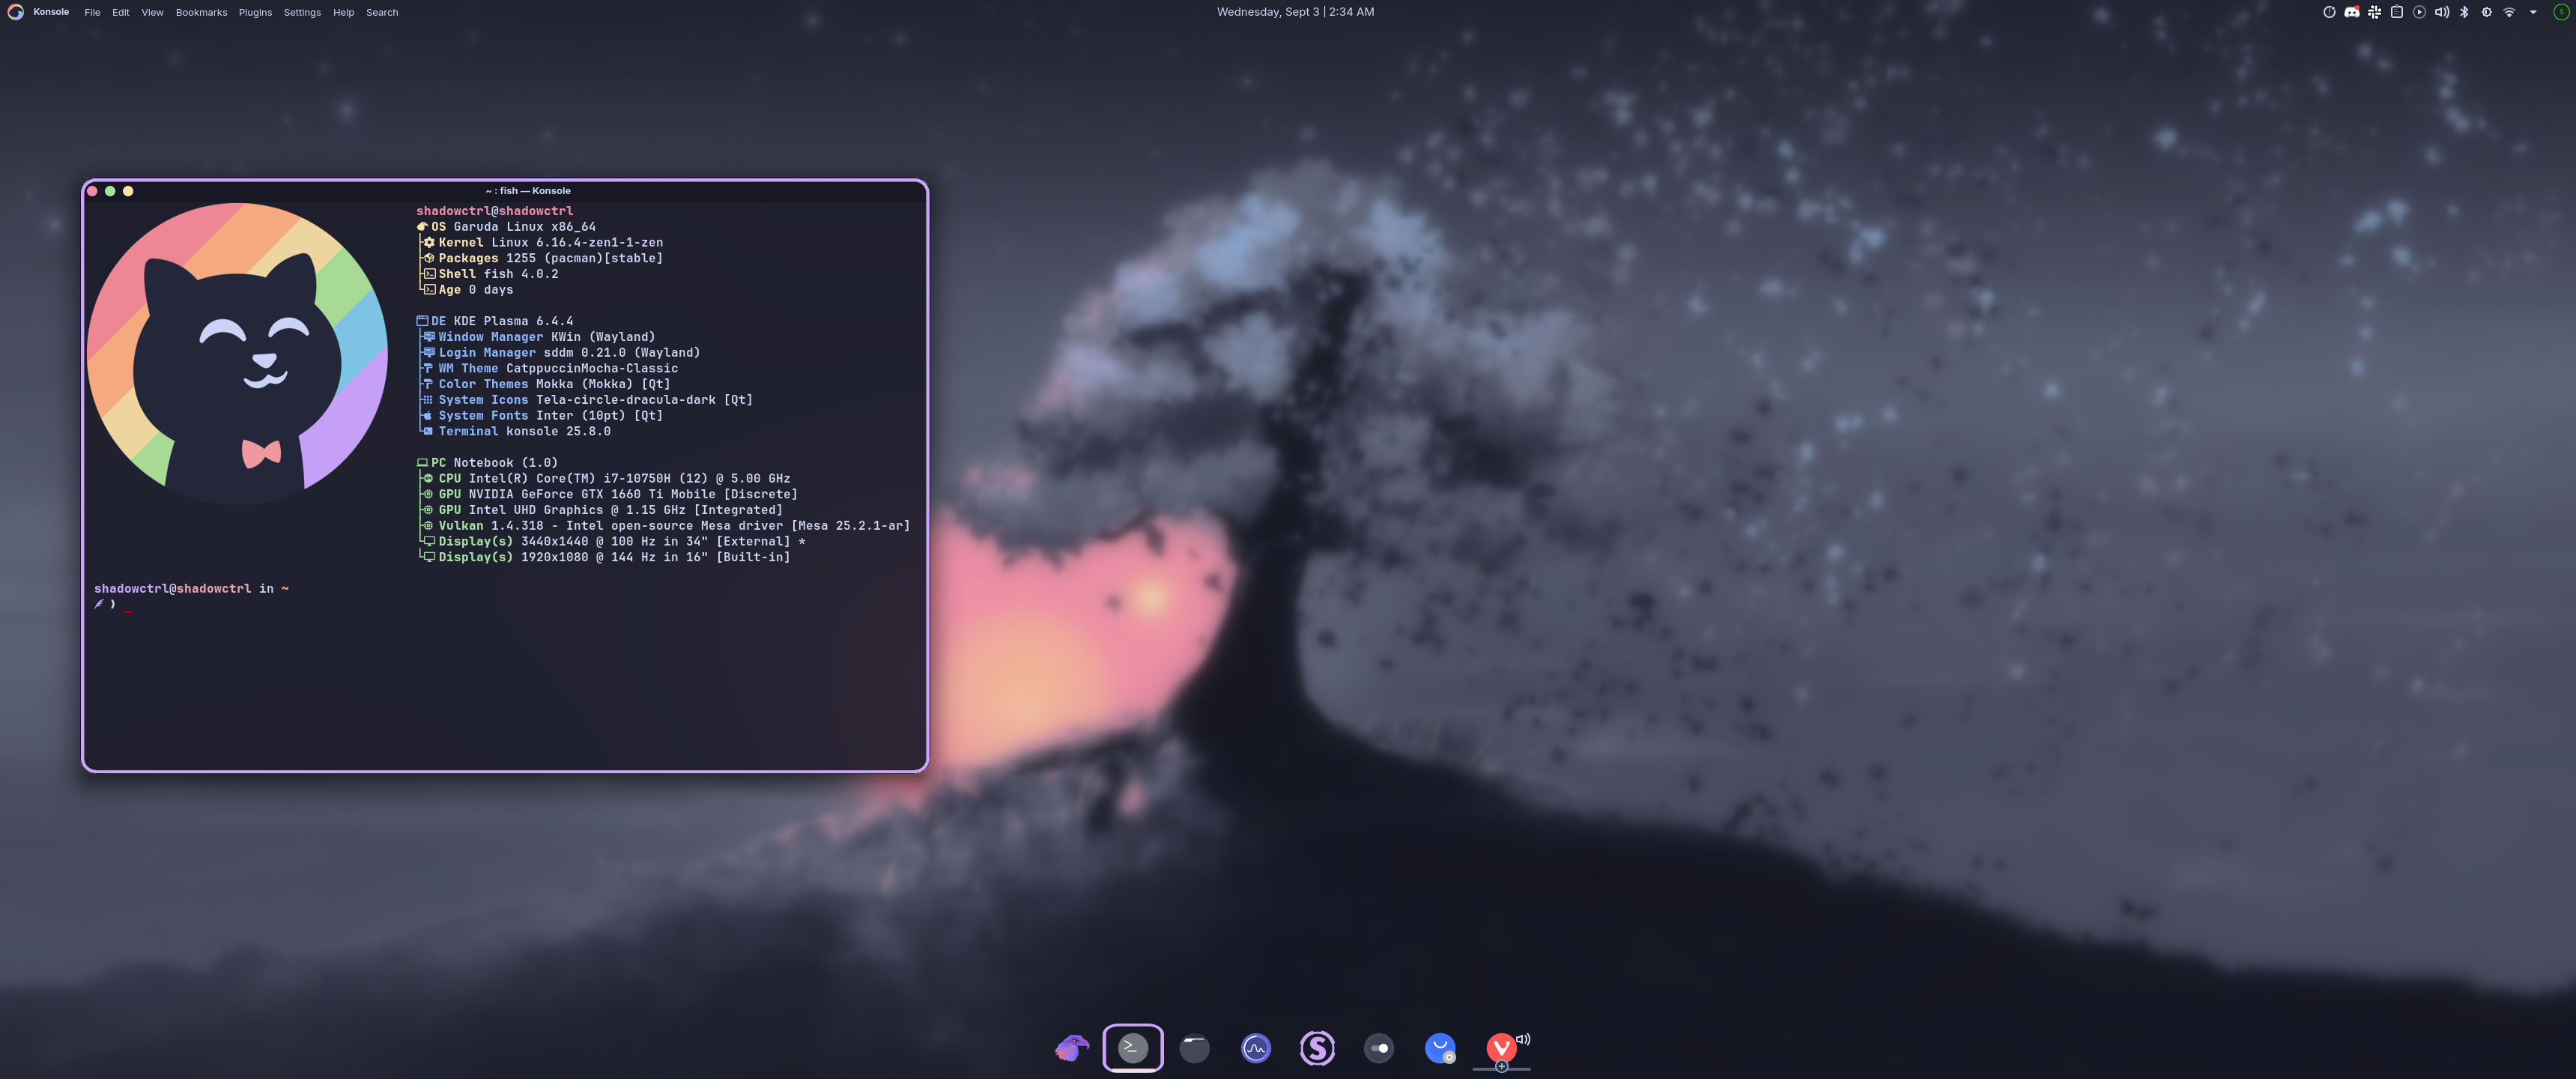The image size is (2576, 1079).
Task: Click the 'WM Theme CatppuccinMocha-Classic' line
Action: (x=550, y=368)
